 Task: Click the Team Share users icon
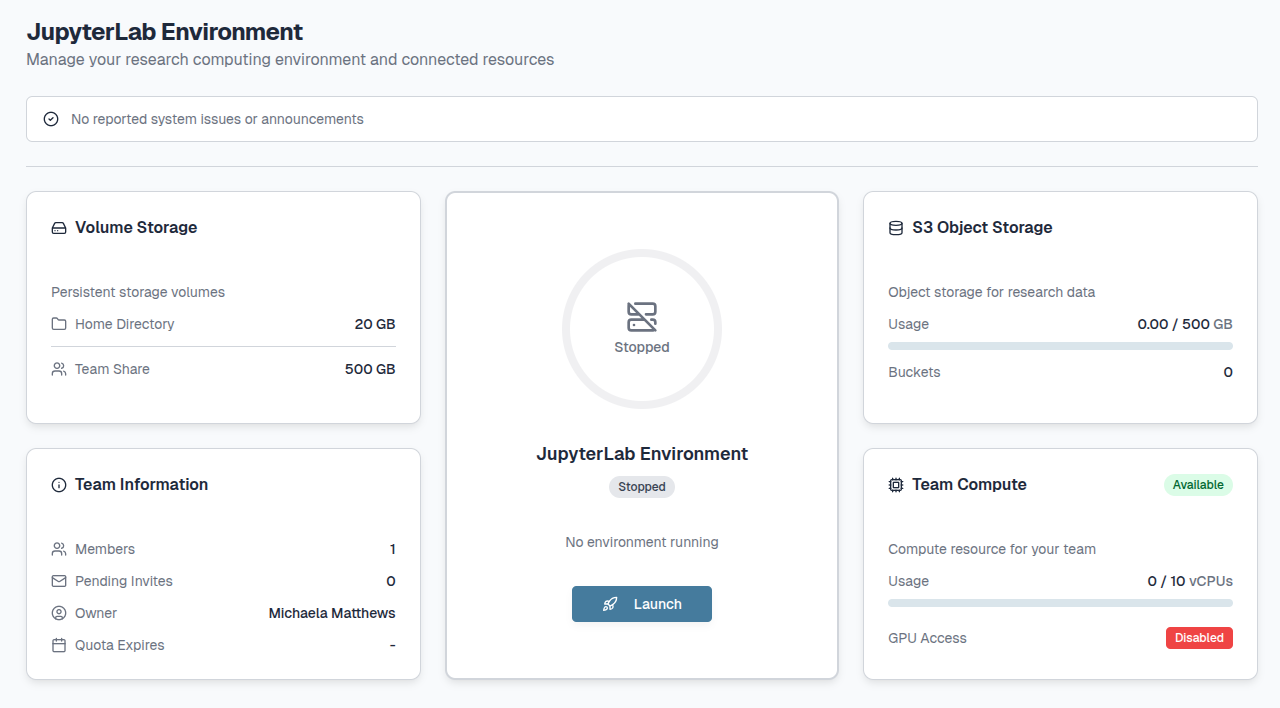(x=59, y=369)
